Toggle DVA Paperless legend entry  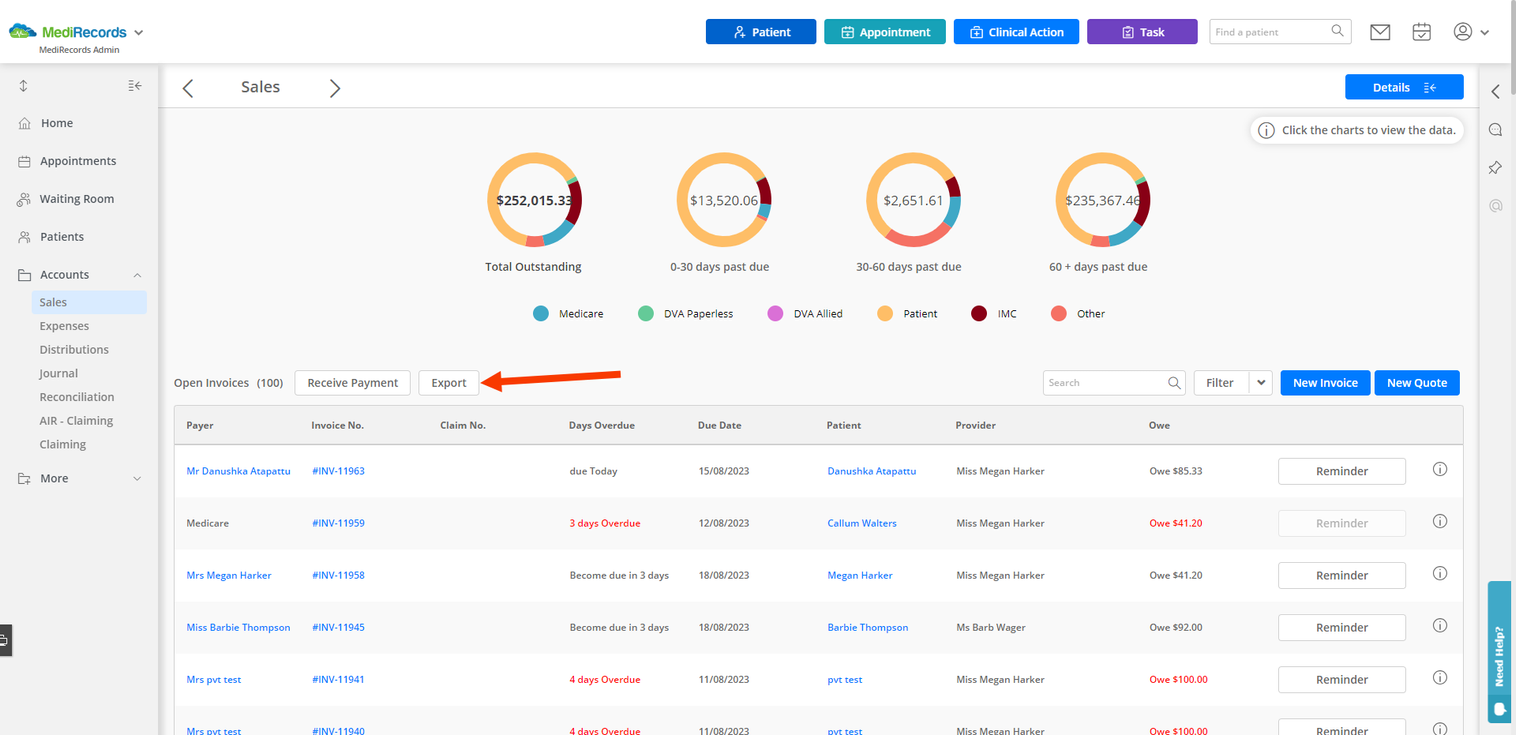(x=686, y=314)
